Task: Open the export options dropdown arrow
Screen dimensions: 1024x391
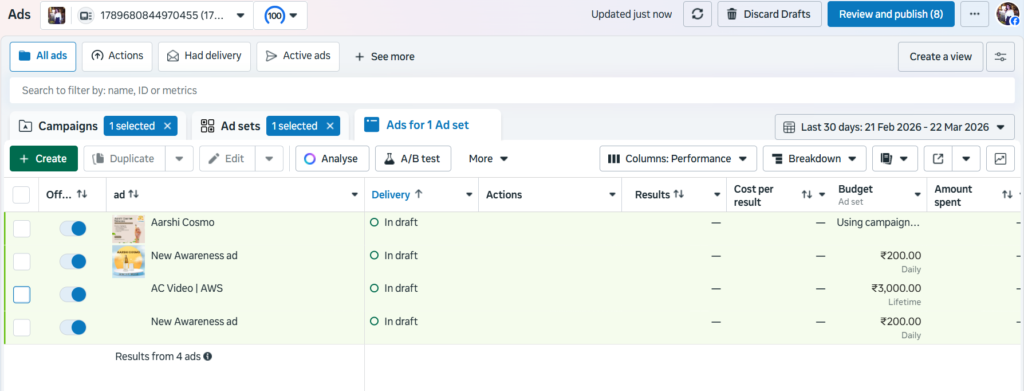Action: [967, 159]
